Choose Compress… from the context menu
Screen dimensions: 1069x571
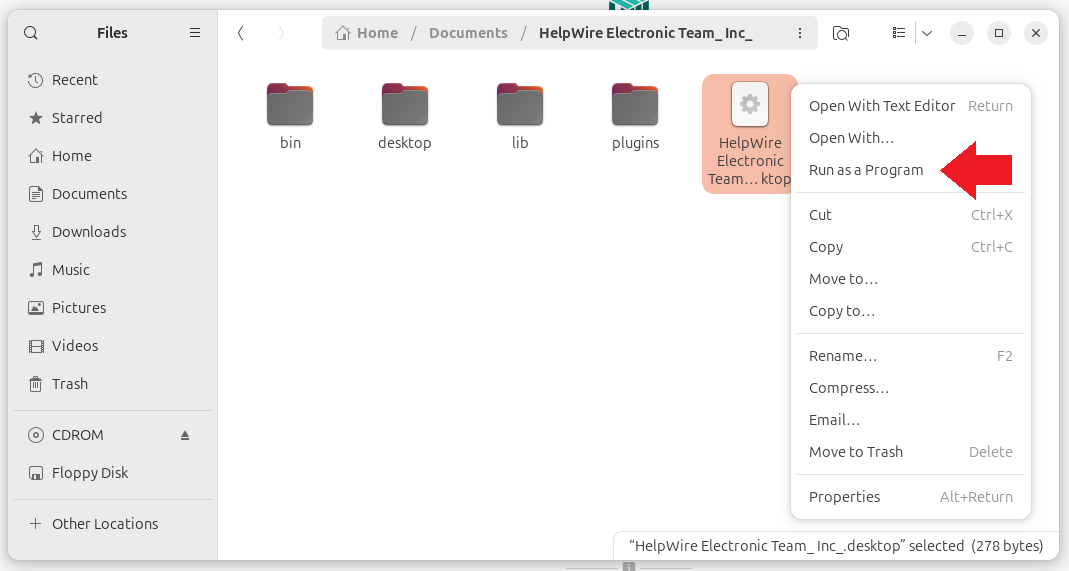coord(911,388)
